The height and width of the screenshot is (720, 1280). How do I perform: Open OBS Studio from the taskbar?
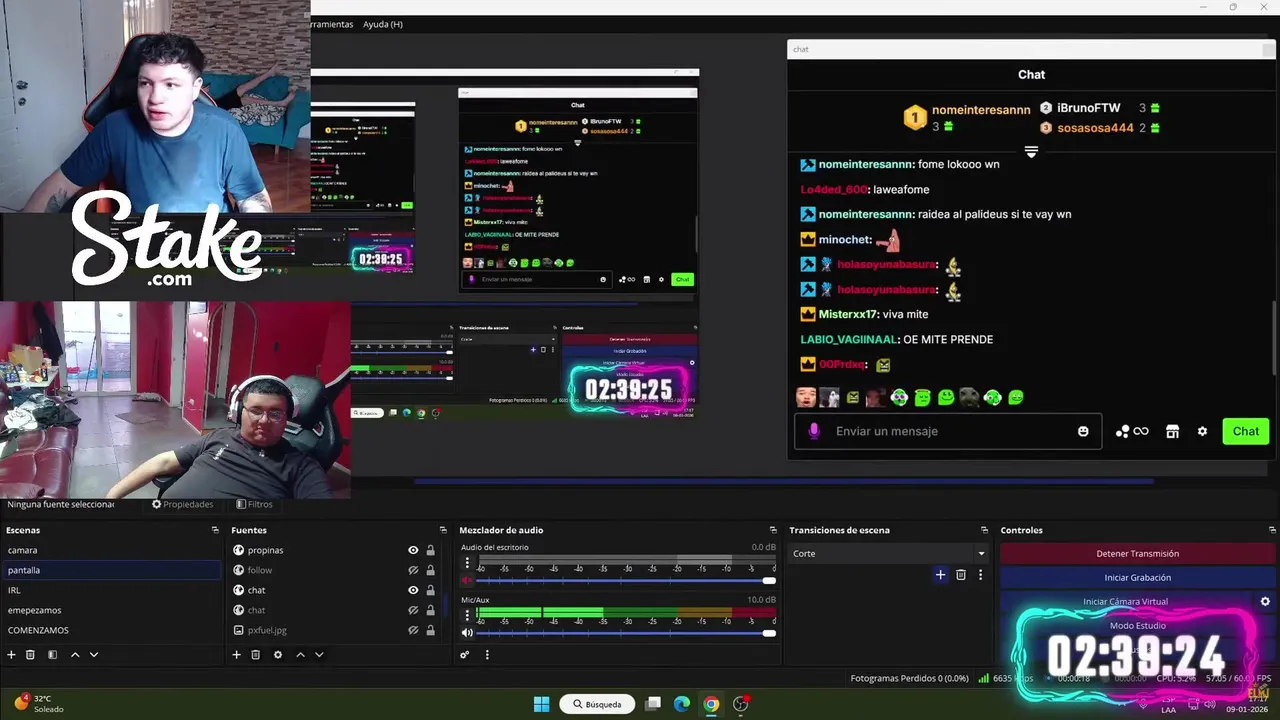click(x=741, y=704)
